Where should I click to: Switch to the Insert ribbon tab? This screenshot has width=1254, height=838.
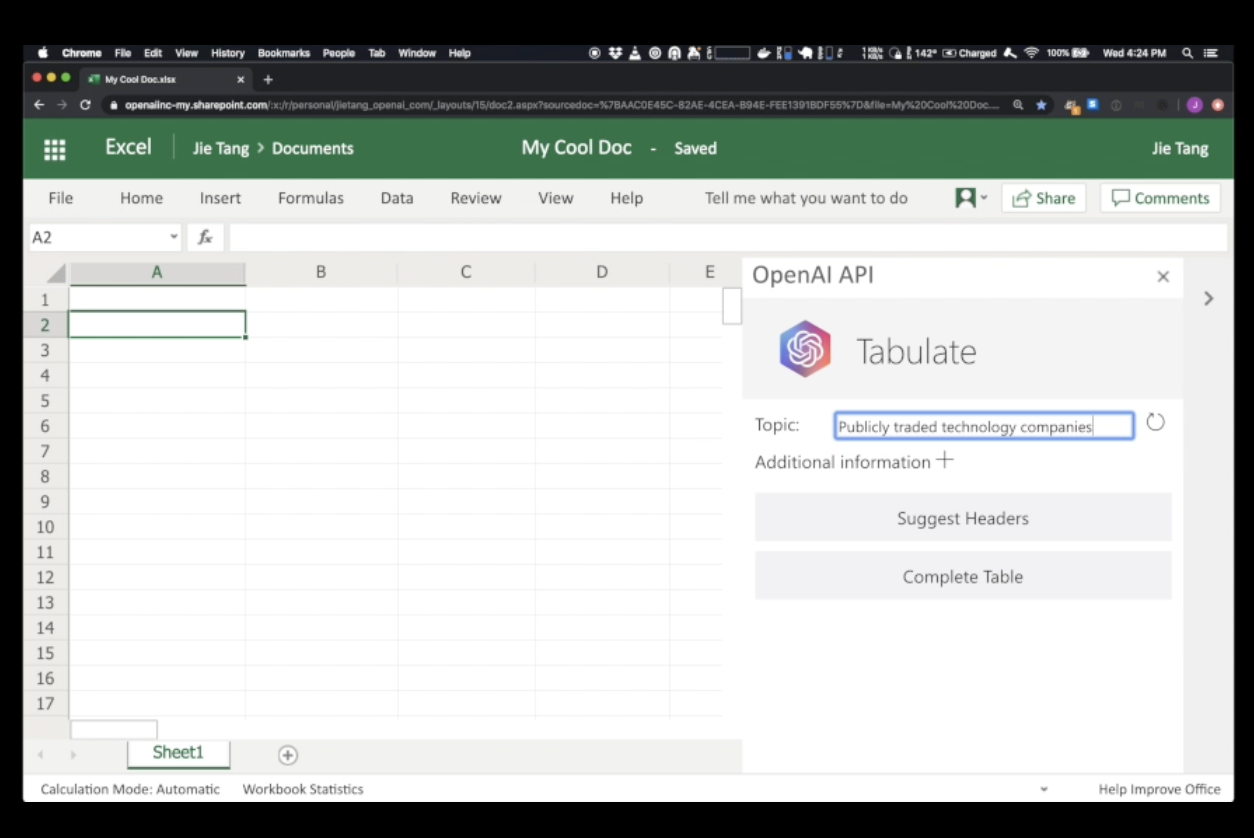(x=220, y=198)
